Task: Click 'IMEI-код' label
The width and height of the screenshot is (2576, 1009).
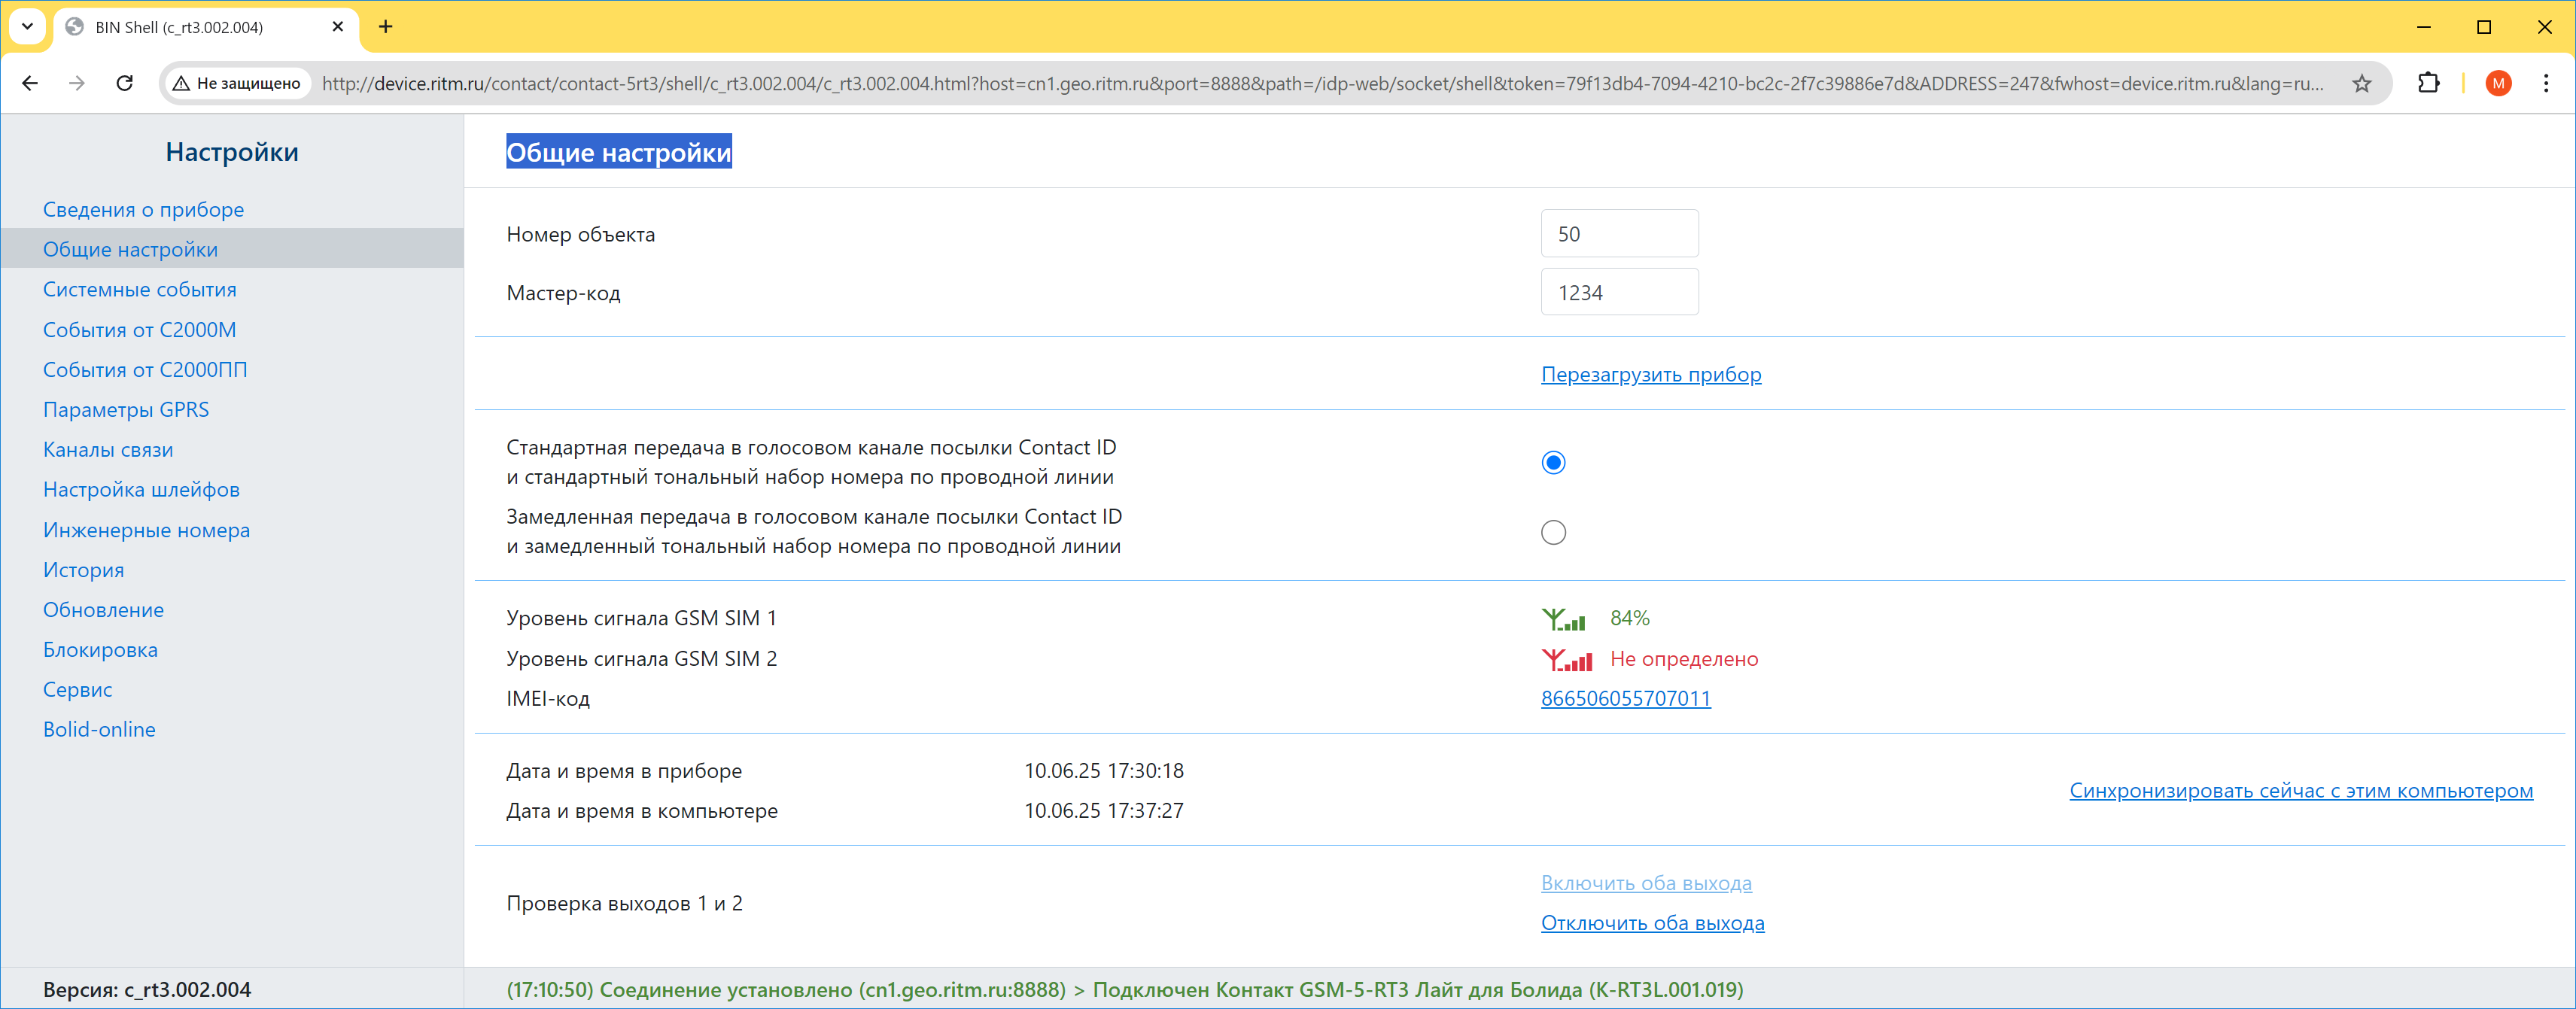Action: coord(548,698)
